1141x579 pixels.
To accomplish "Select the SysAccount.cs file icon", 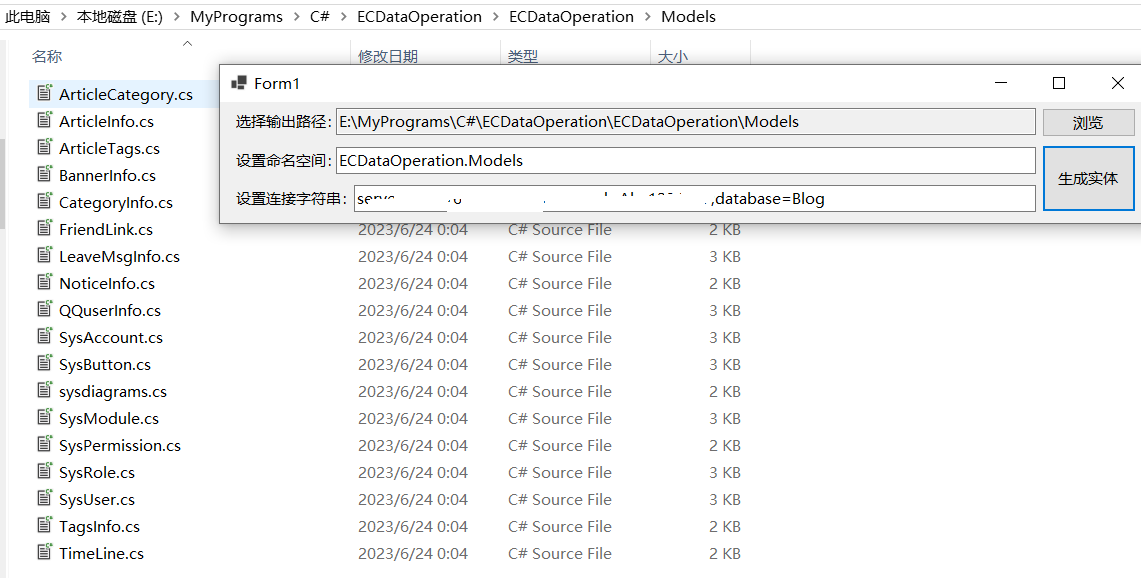I will pyautogui.click(x=45, y=335).
